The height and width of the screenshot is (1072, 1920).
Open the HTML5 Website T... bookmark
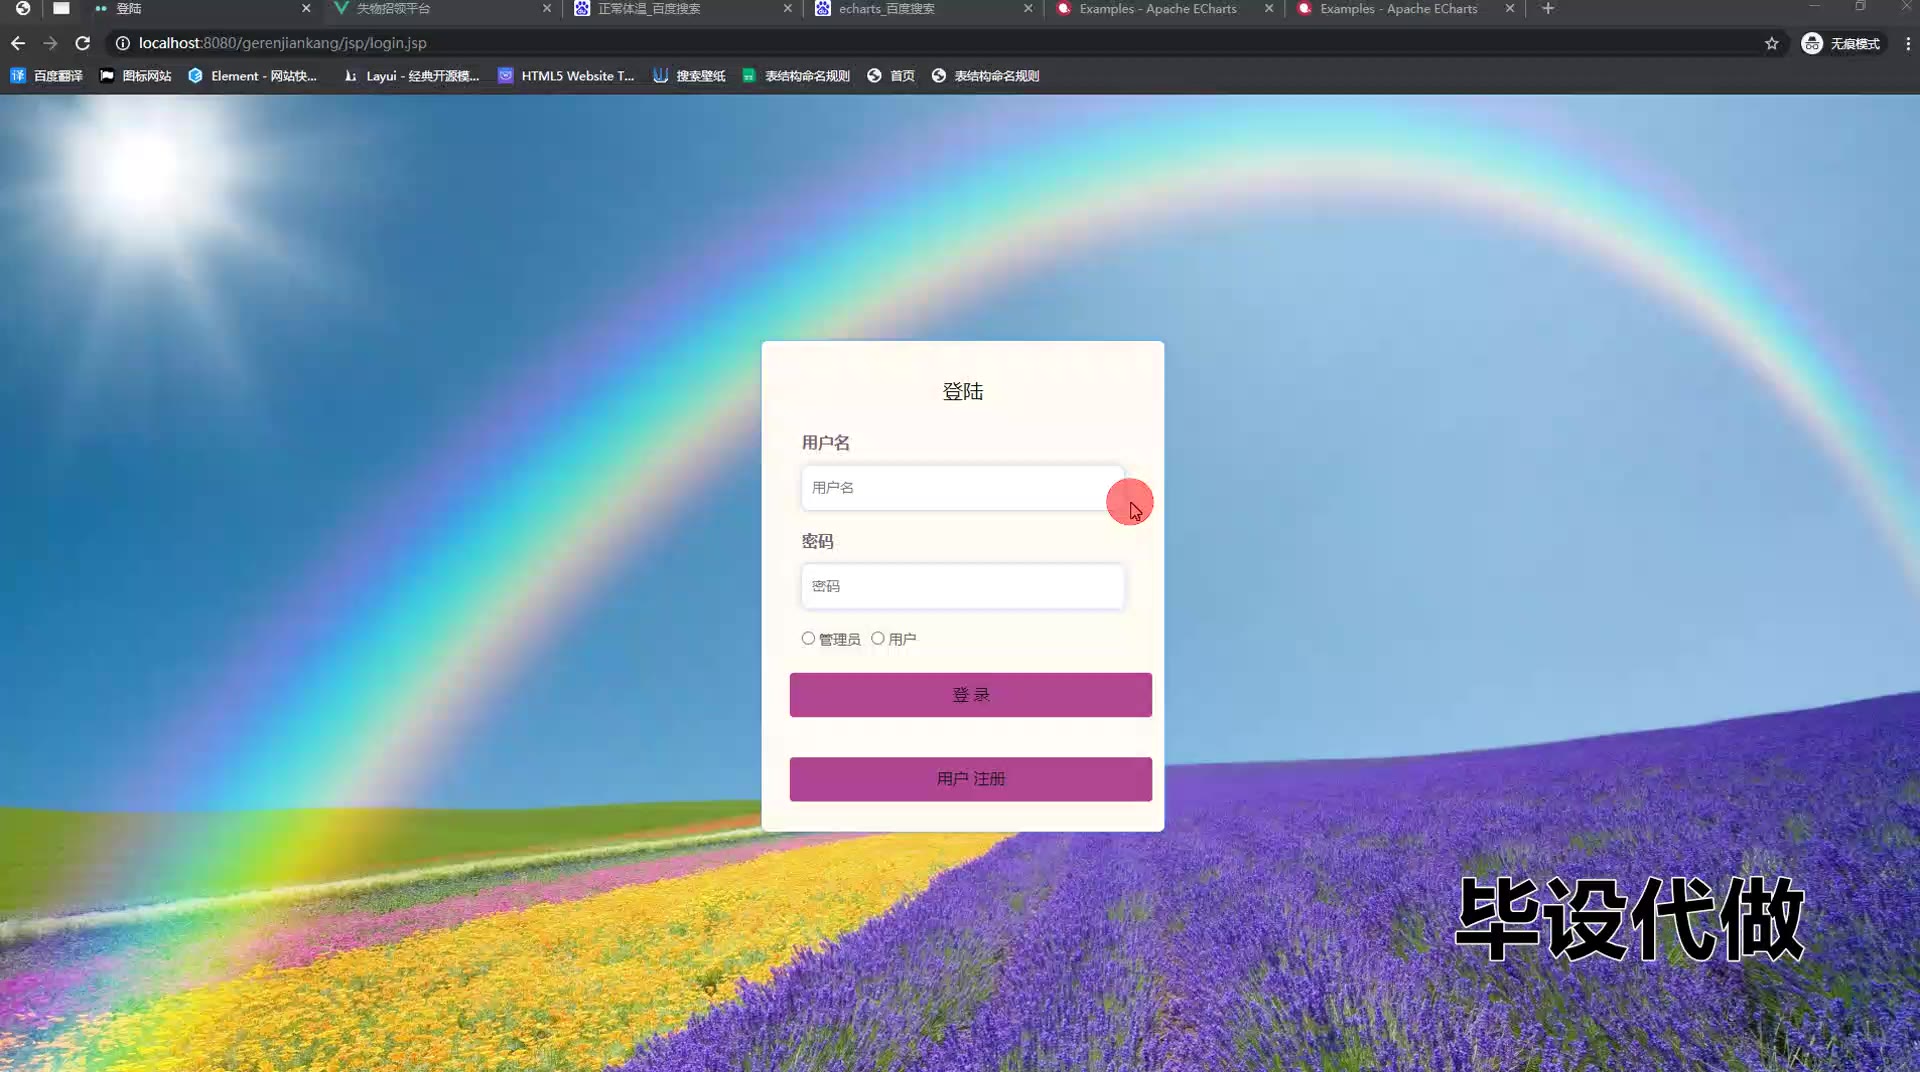[x=566, y=76]
